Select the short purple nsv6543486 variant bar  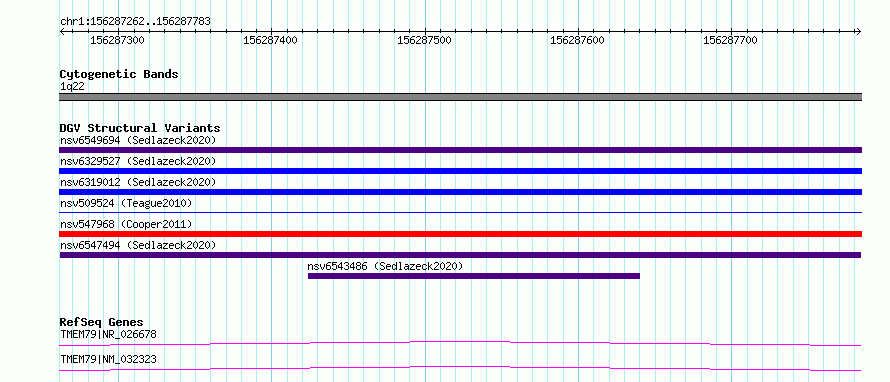click(x=474, y=276)
